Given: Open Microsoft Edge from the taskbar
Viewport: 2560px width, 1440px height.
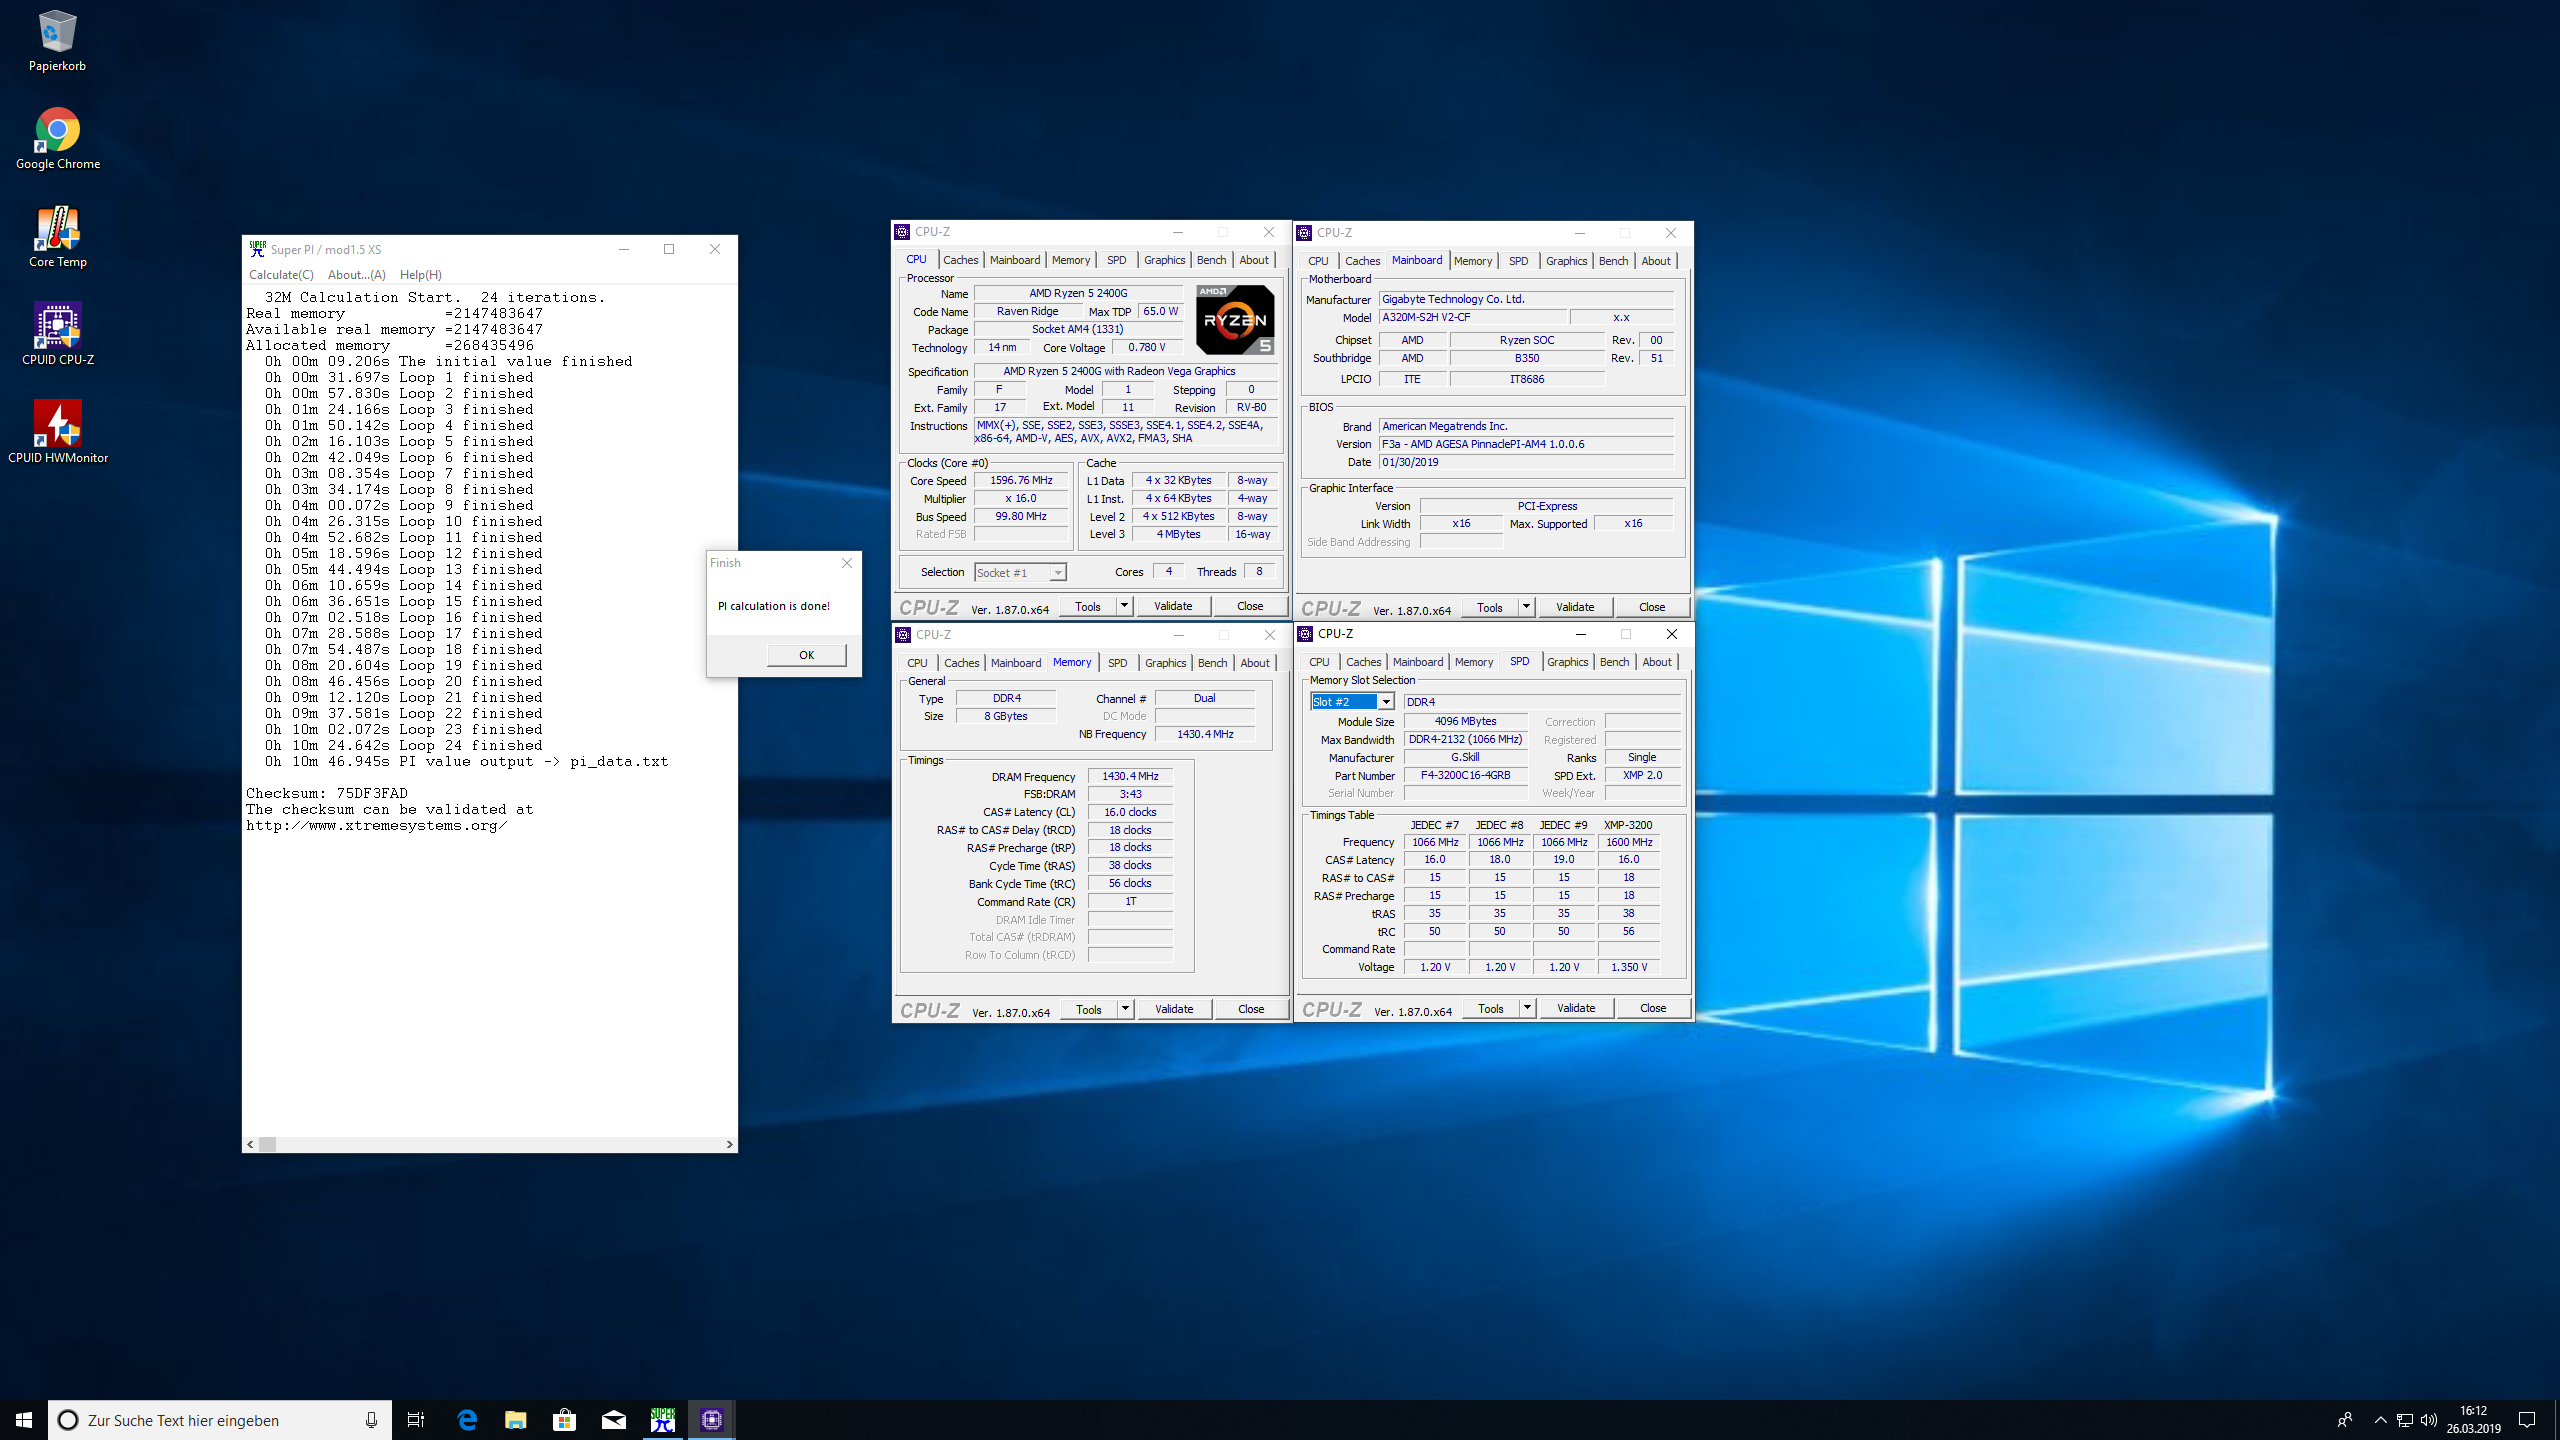Looking at the screenshot, I should 466,1420.
